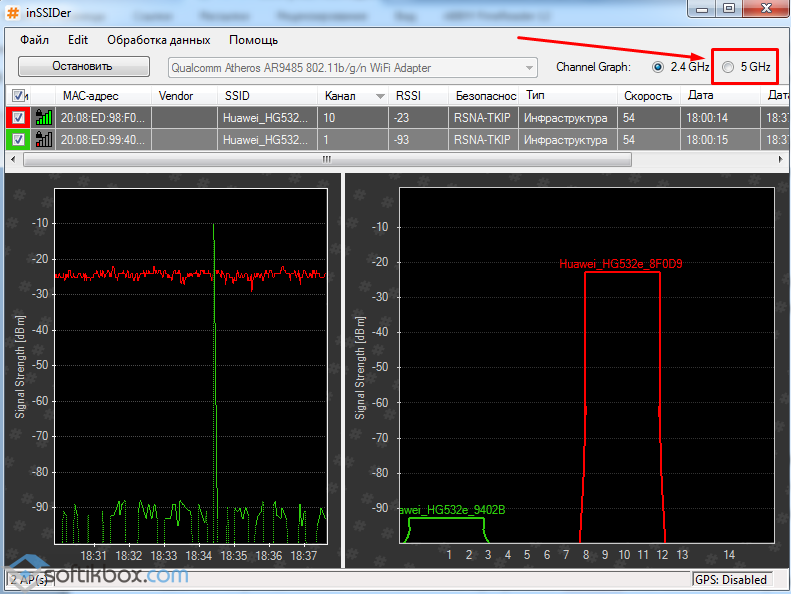Click the horizontal scrollbar left arrow
The image size is (791, 594).
(13, 159)
